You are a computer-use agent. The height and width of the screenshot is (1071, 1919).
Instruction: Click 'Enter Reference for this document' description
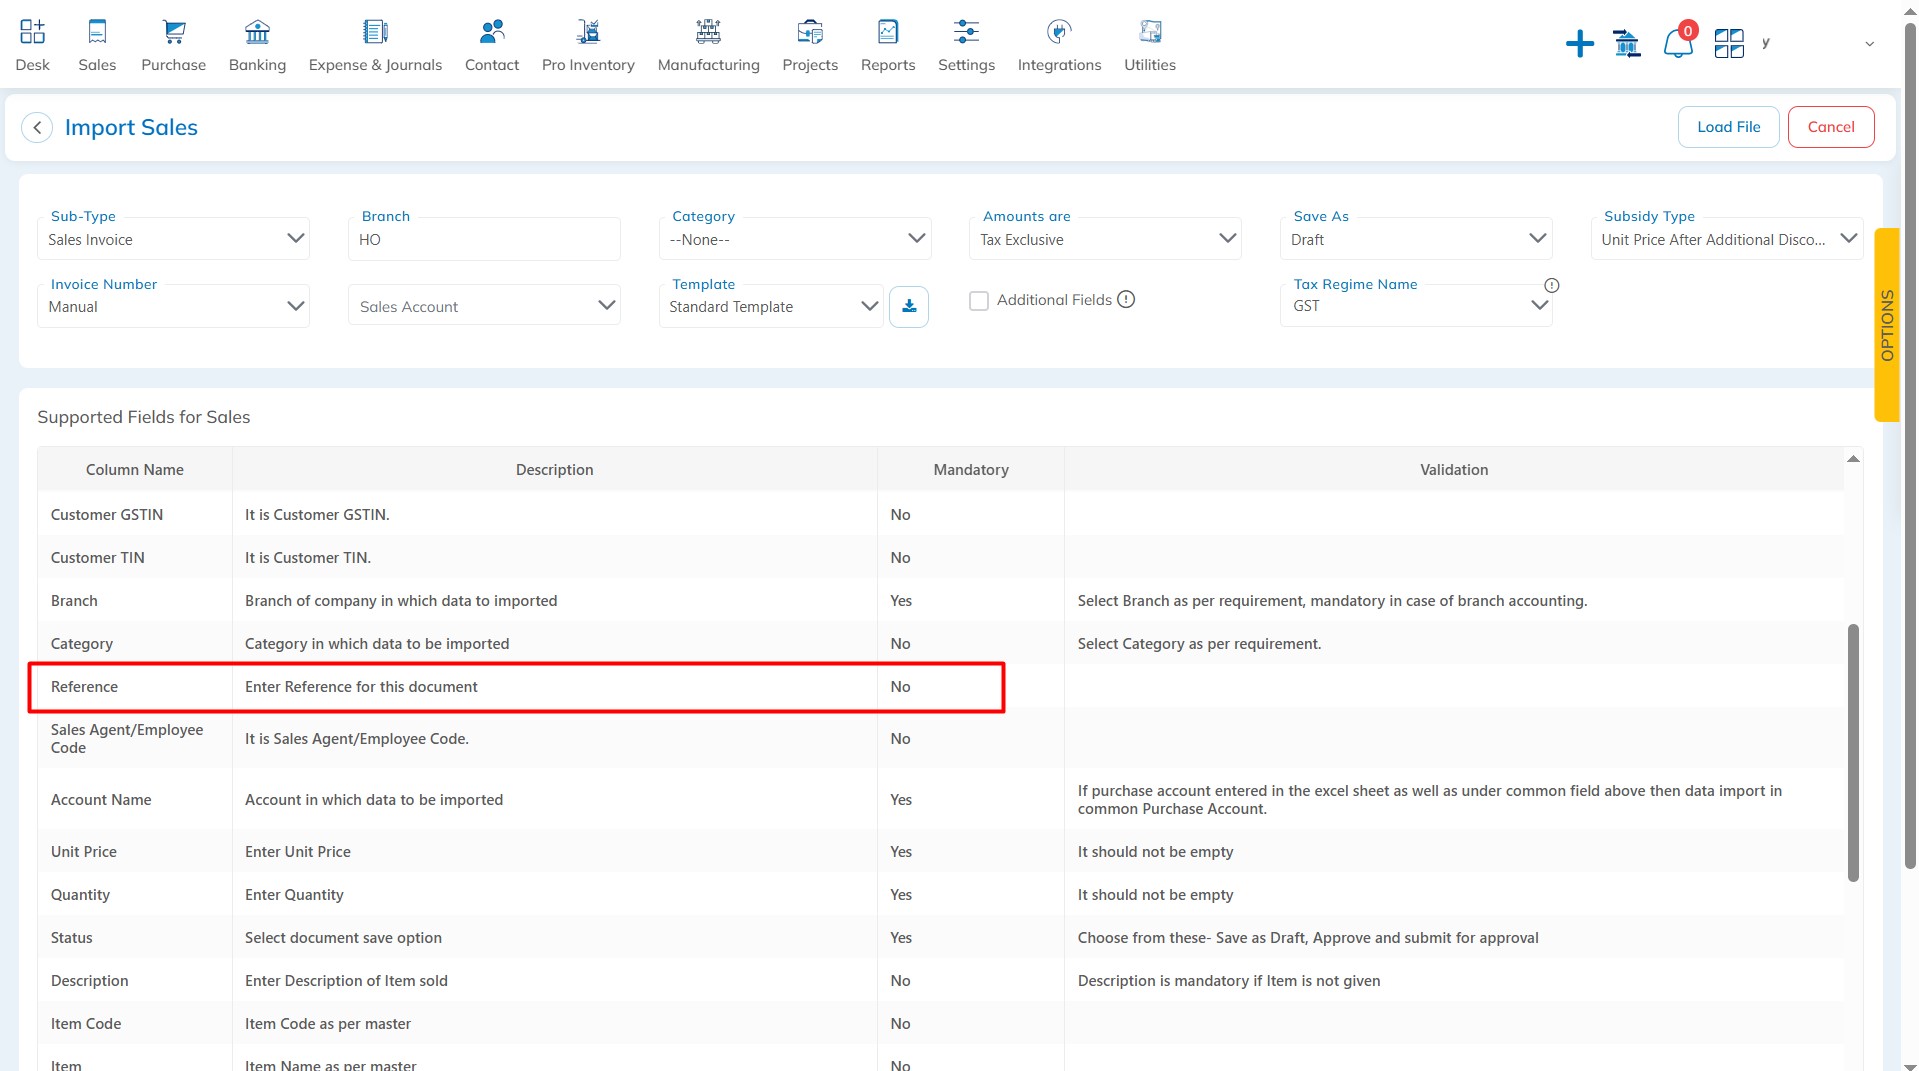click(361, 686)
